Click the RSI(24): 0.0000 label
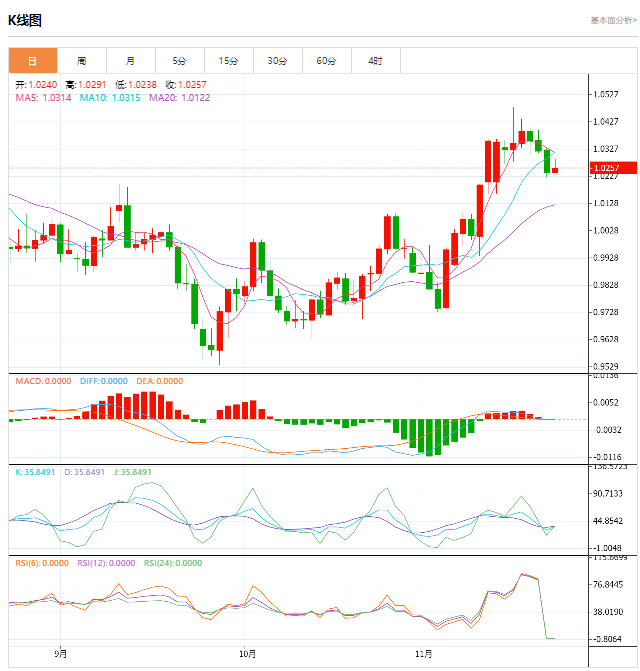 [173, 563]
